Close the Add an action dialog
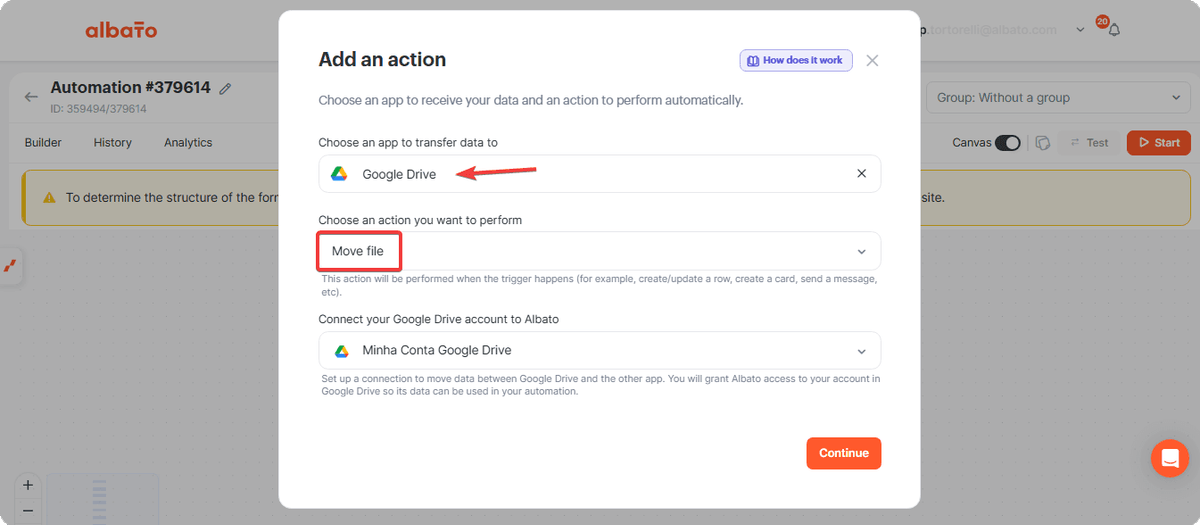 (872, 61)
